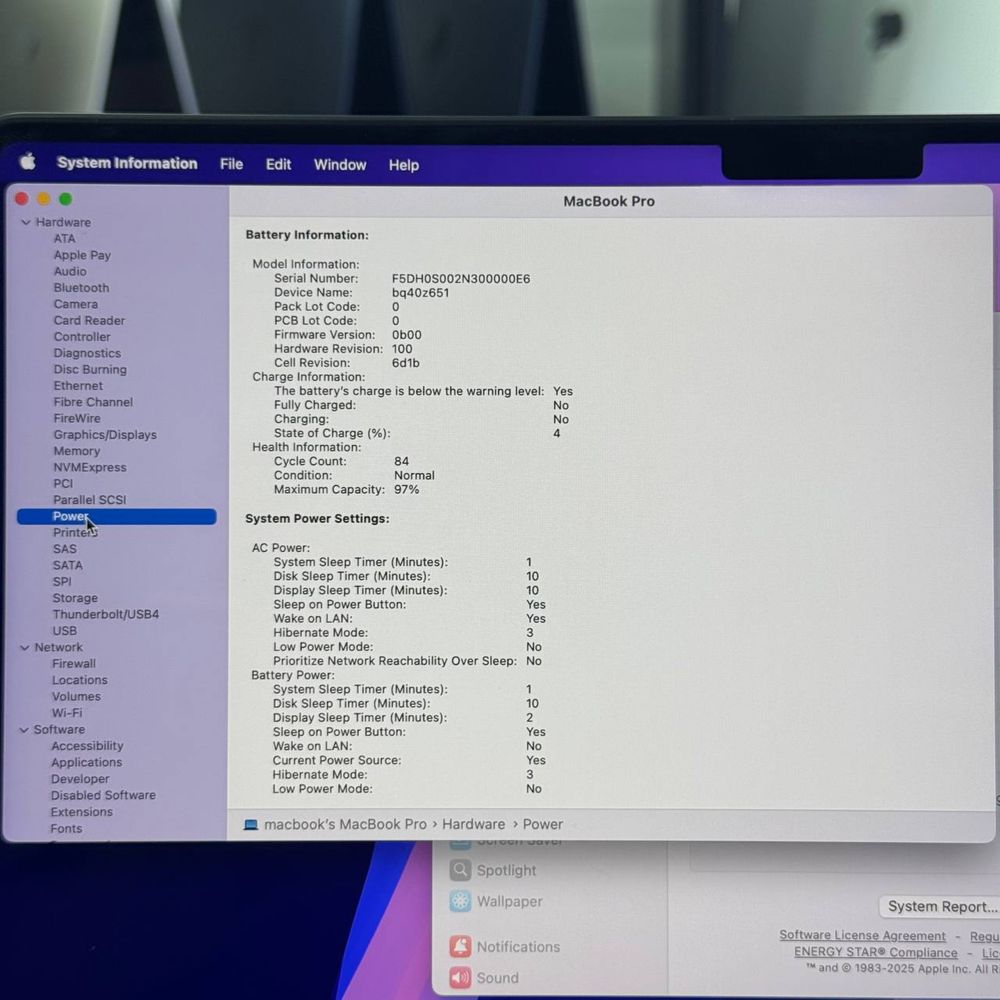Open the Software License Agreement link
Viewport: 1000px width, 1000px height.
(862, 936)
